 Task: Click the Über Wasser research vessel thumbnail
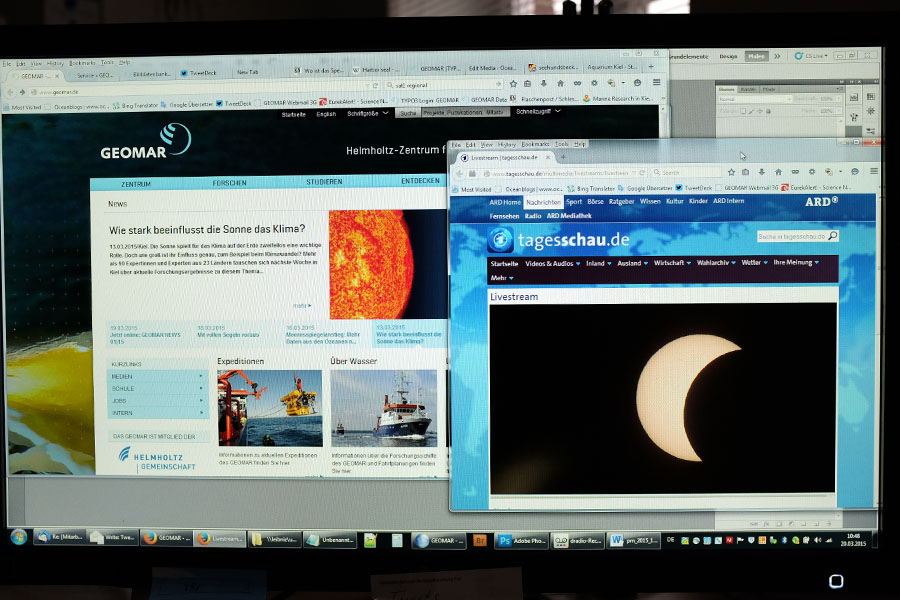pyautogui.click(x=384, y=408)
